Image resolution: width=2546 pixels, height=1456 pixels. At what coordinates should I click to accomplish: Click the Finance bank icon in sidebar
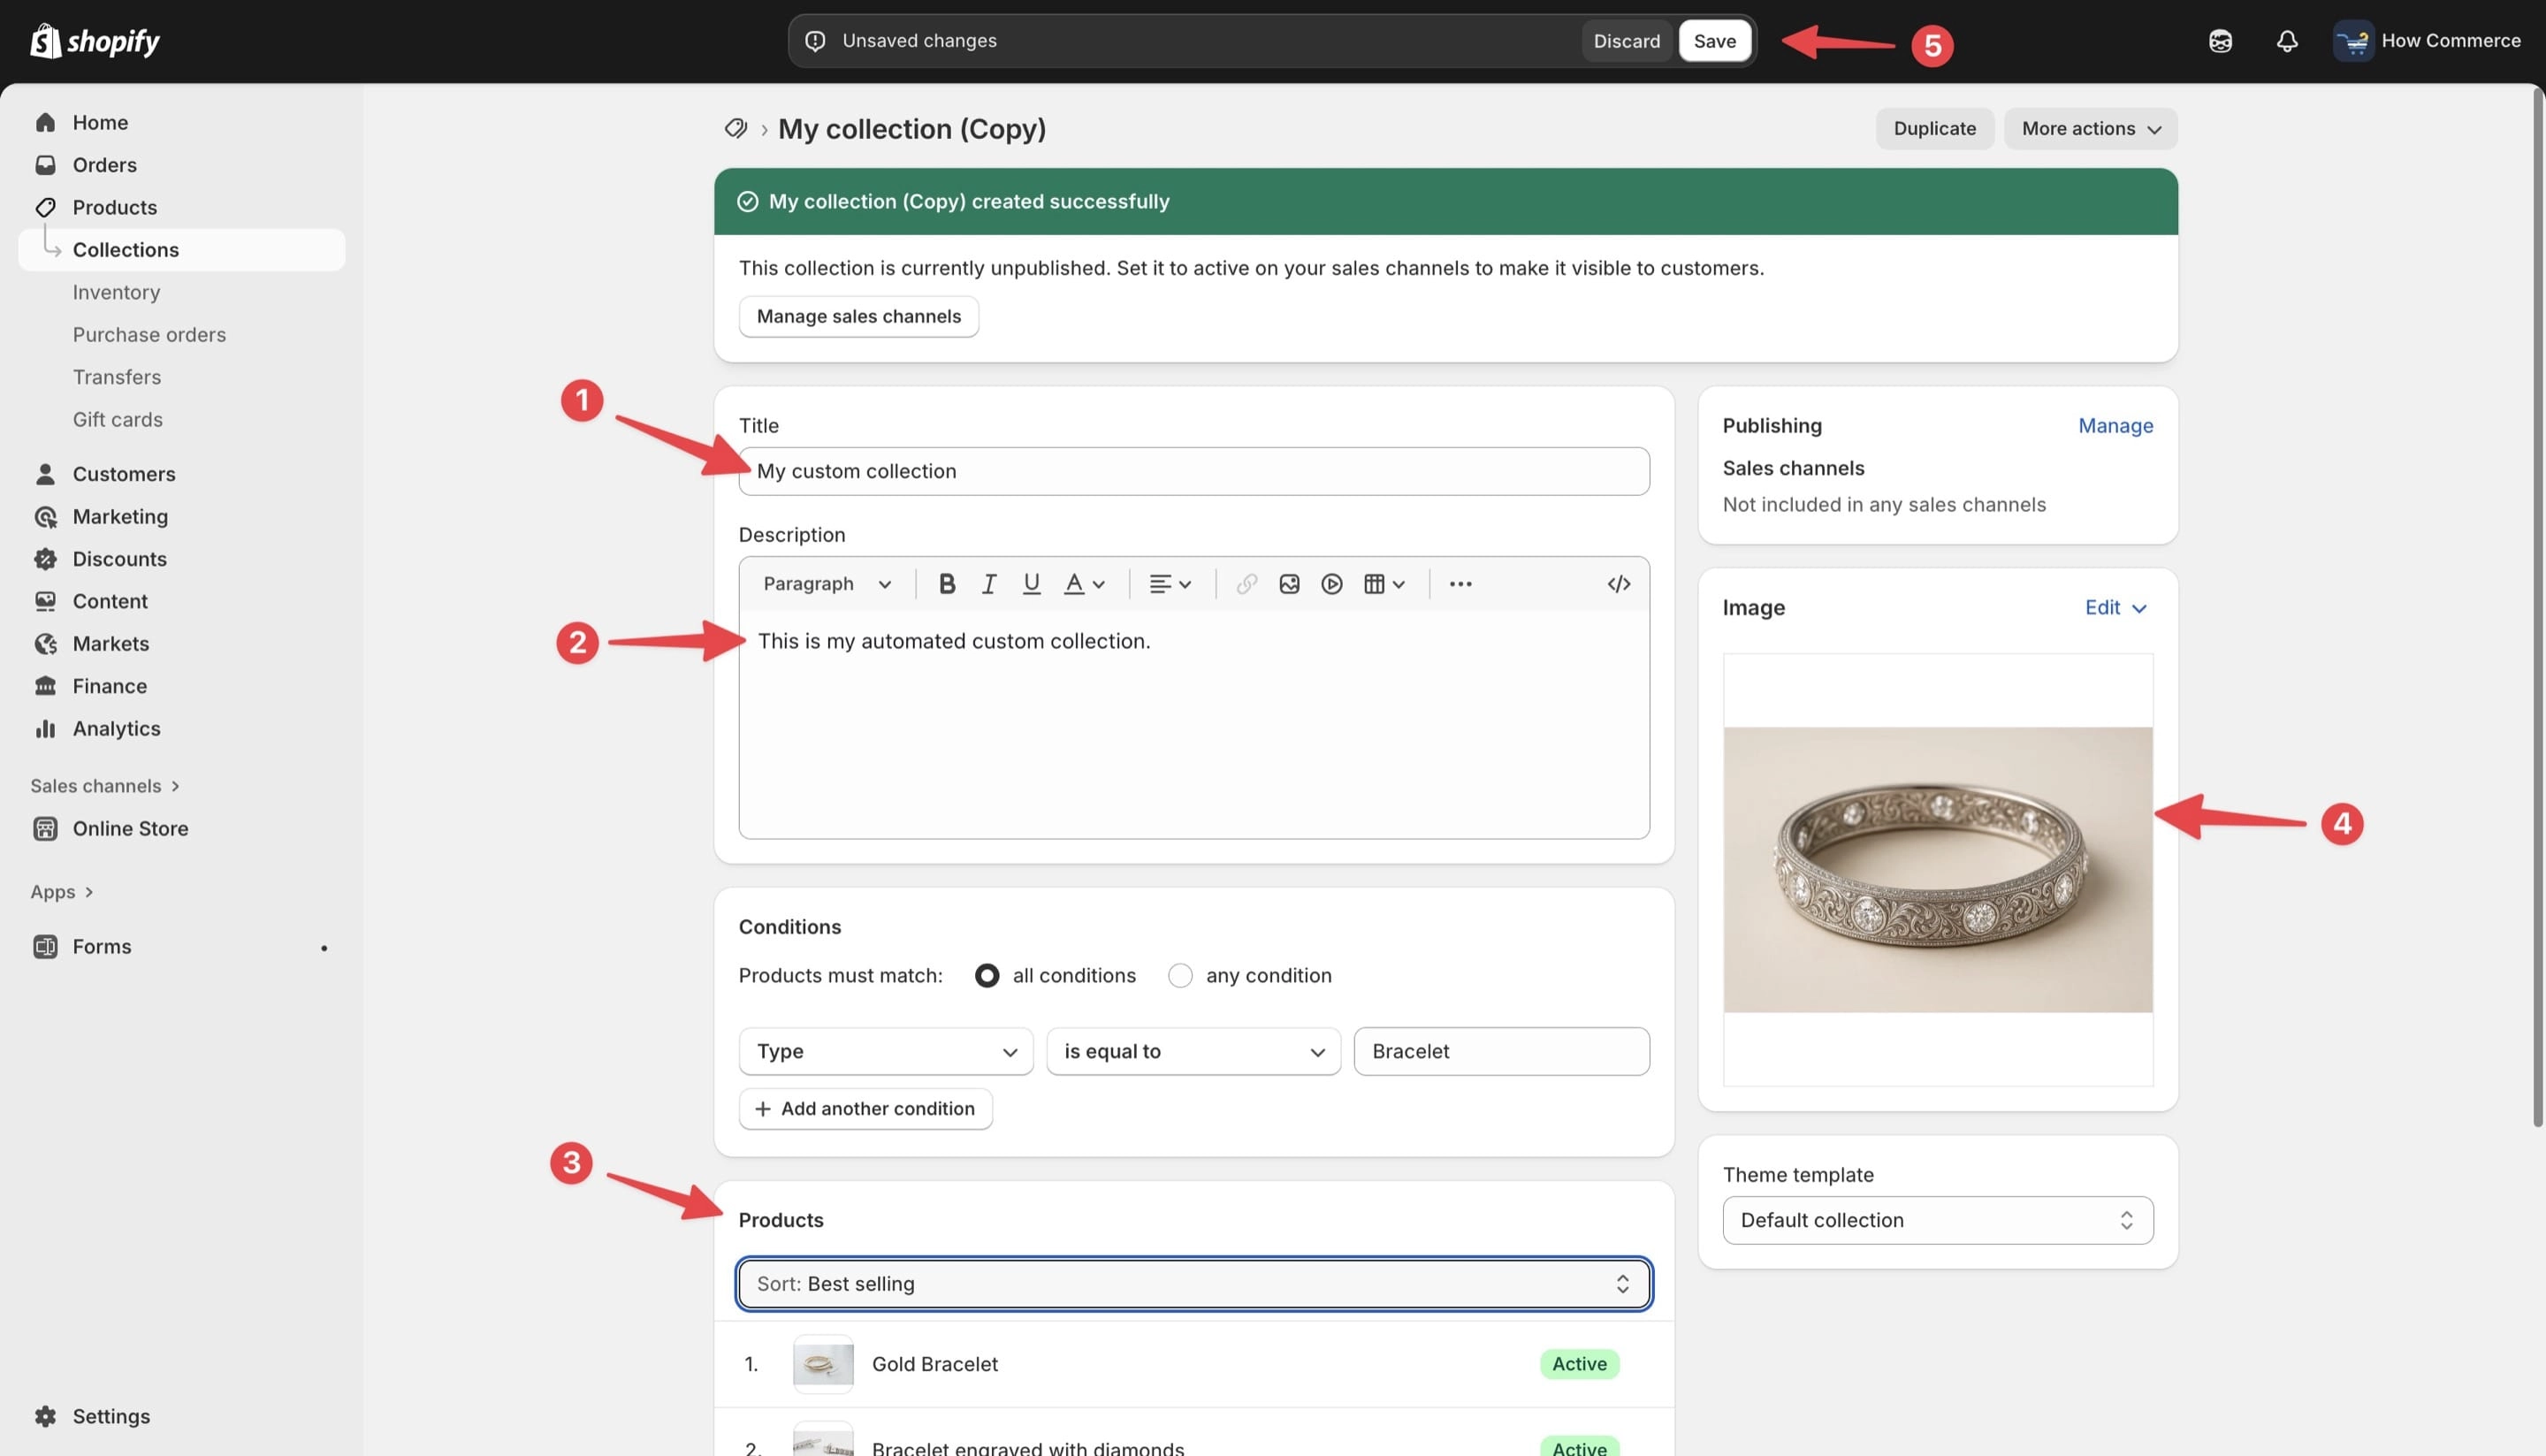45,686
